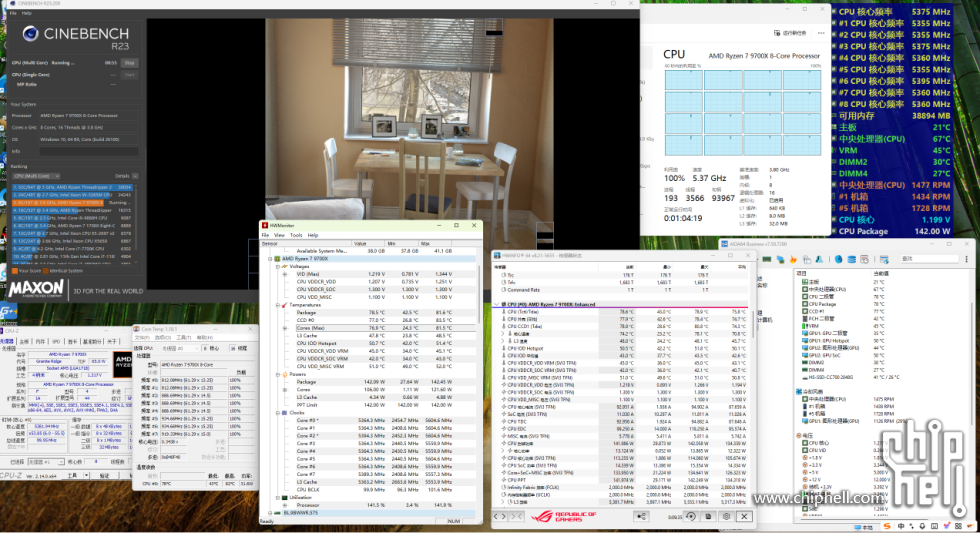Viewport: 980px width, 533px height.
Task: Select the CPU PPT row in HWiNFO
Action: point(624,480)
